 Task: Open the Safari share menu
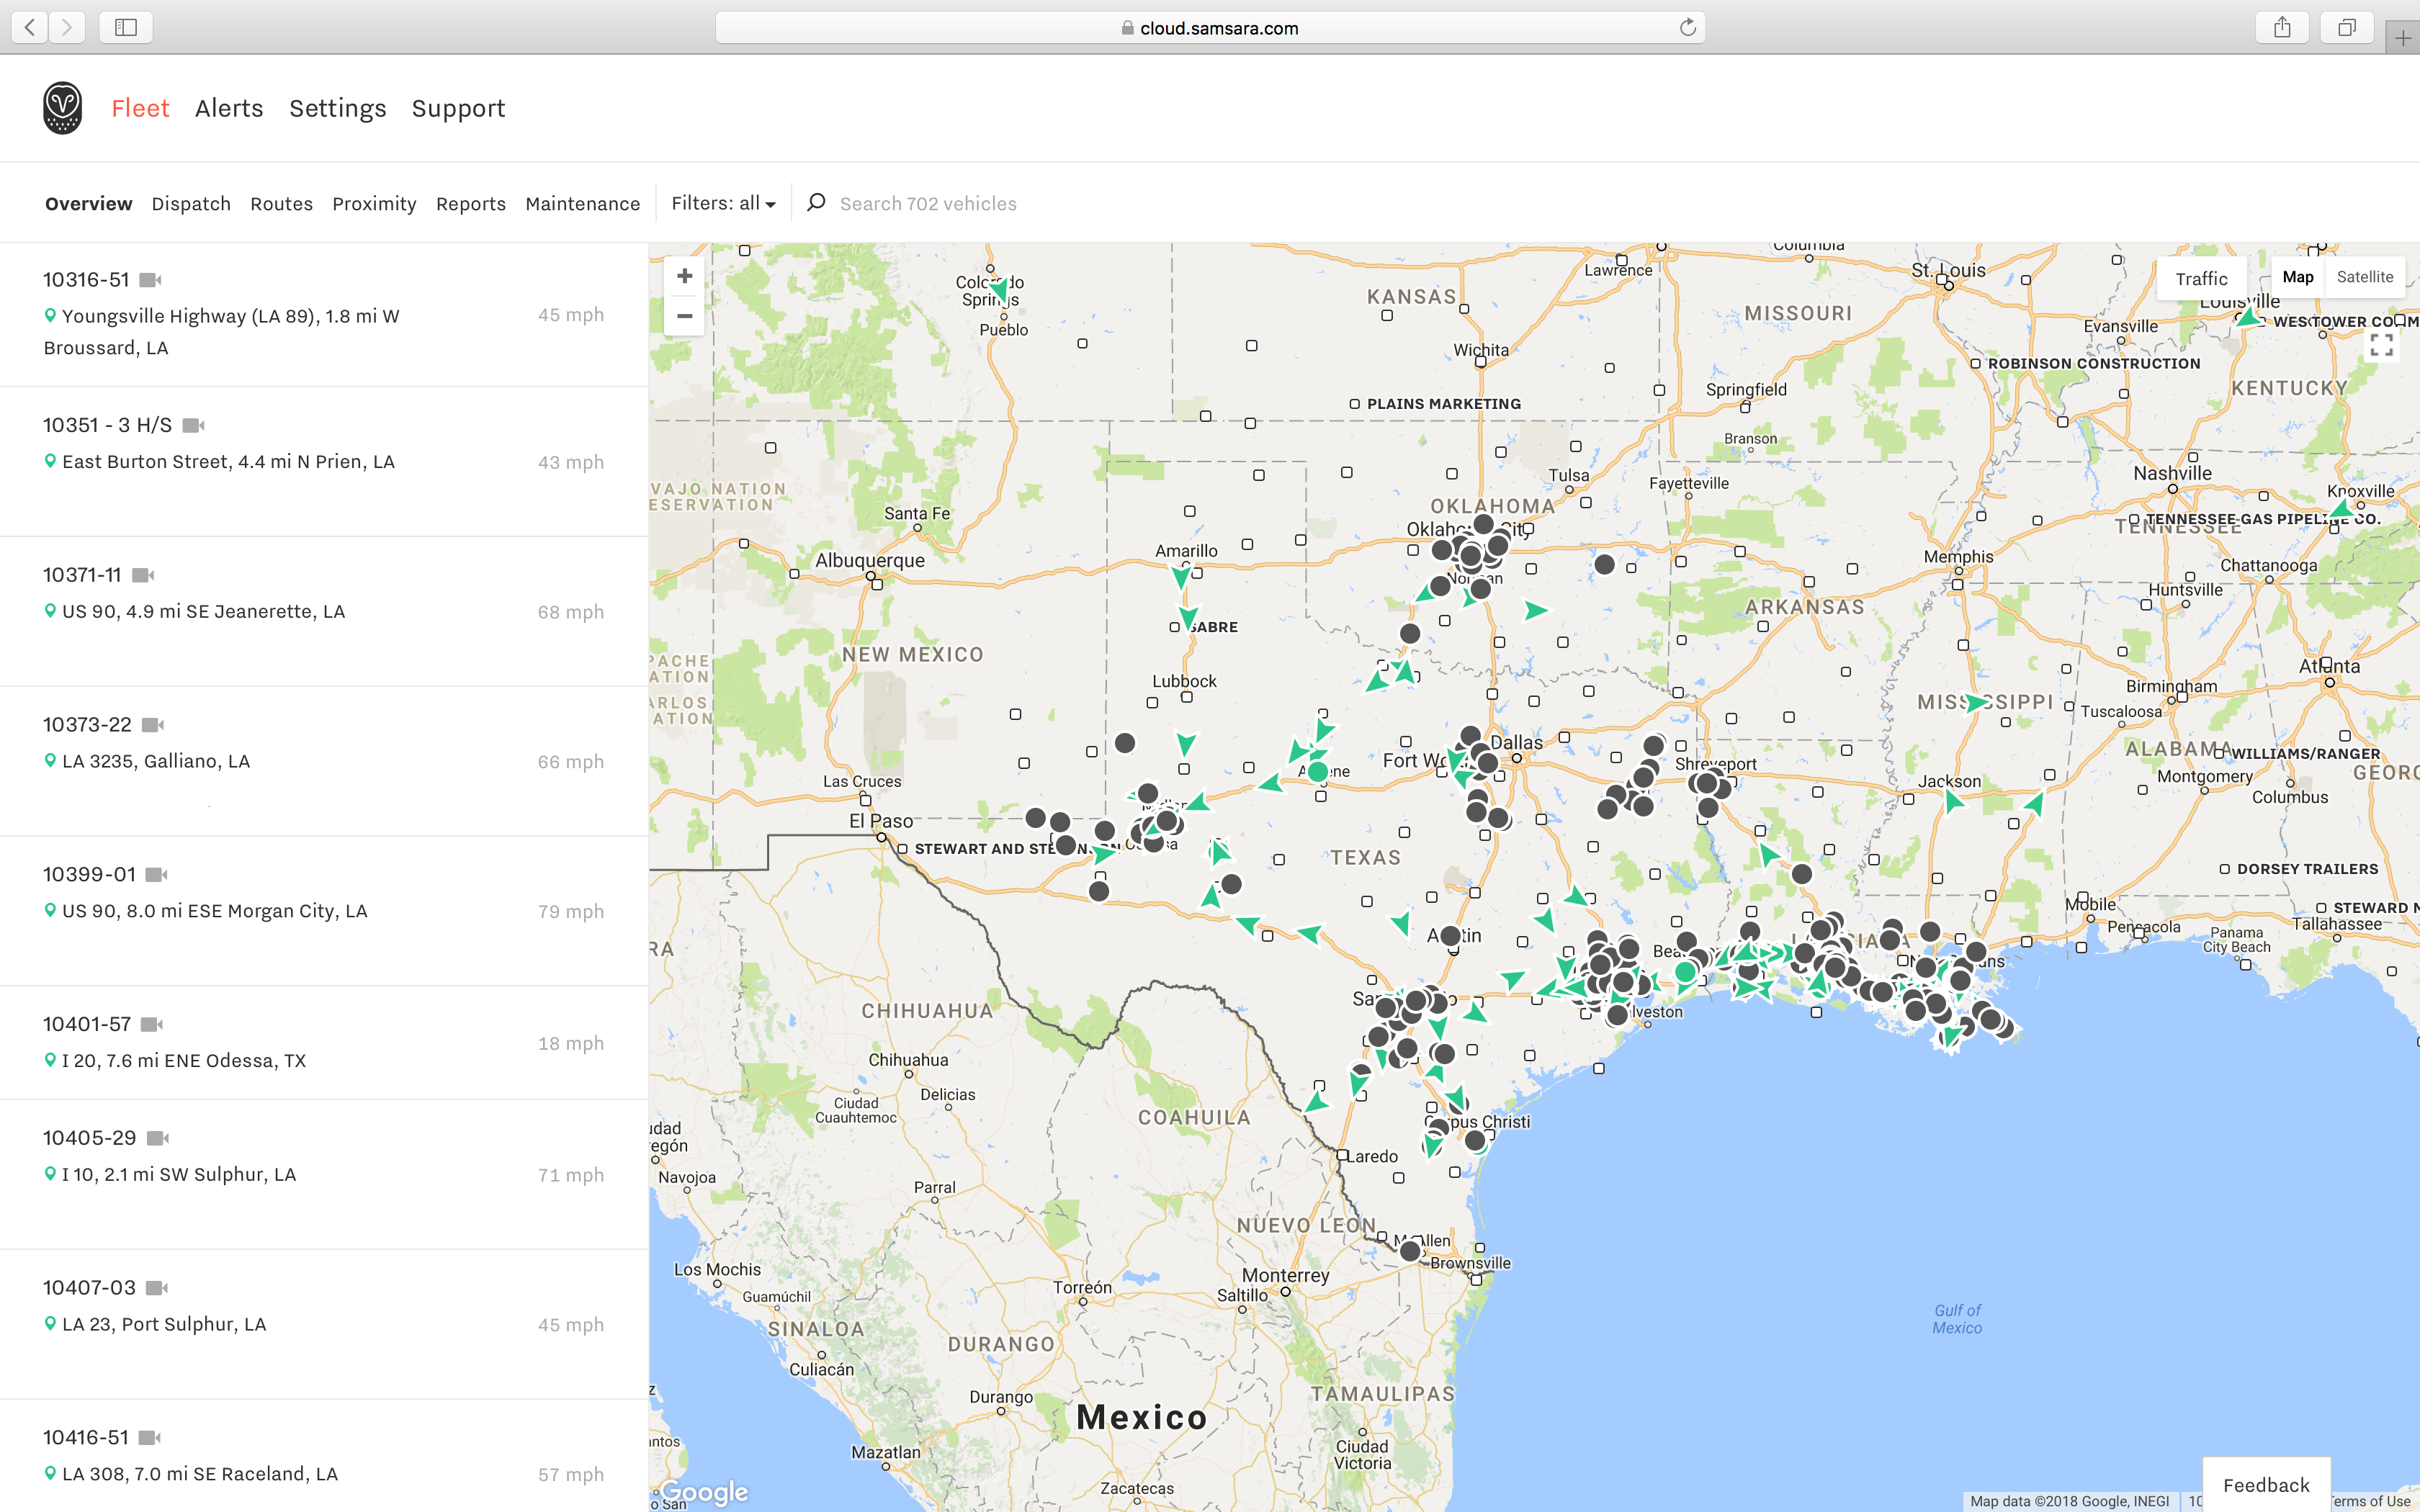coord(2281,28)
